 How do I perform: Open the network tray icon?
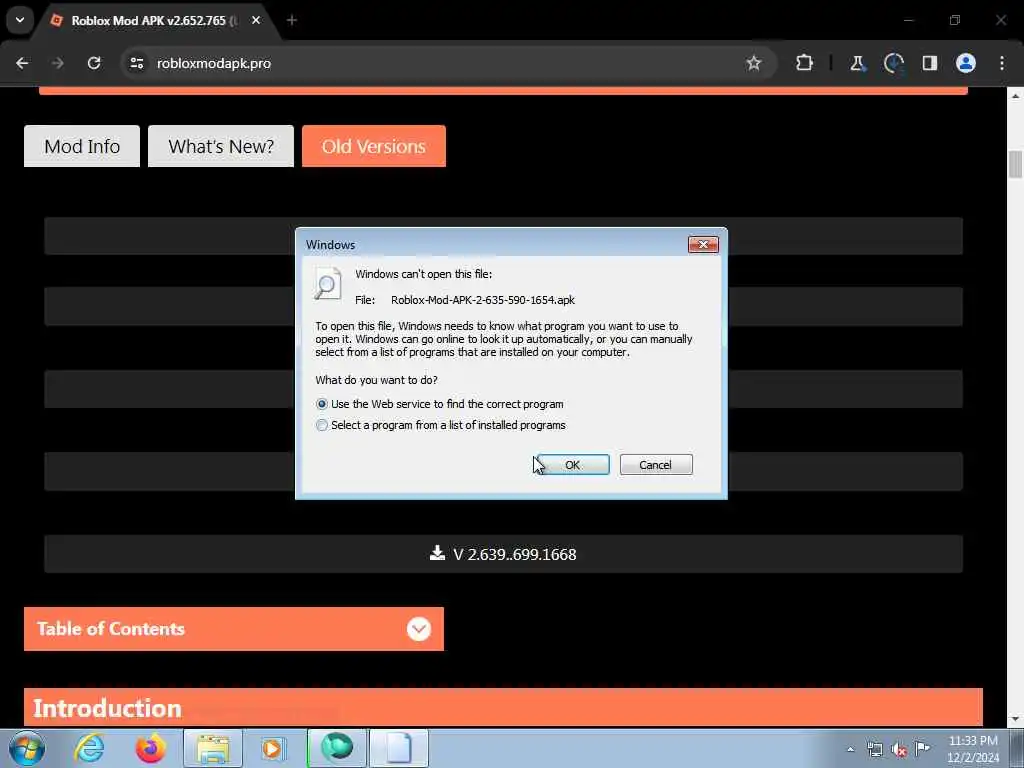875,749
